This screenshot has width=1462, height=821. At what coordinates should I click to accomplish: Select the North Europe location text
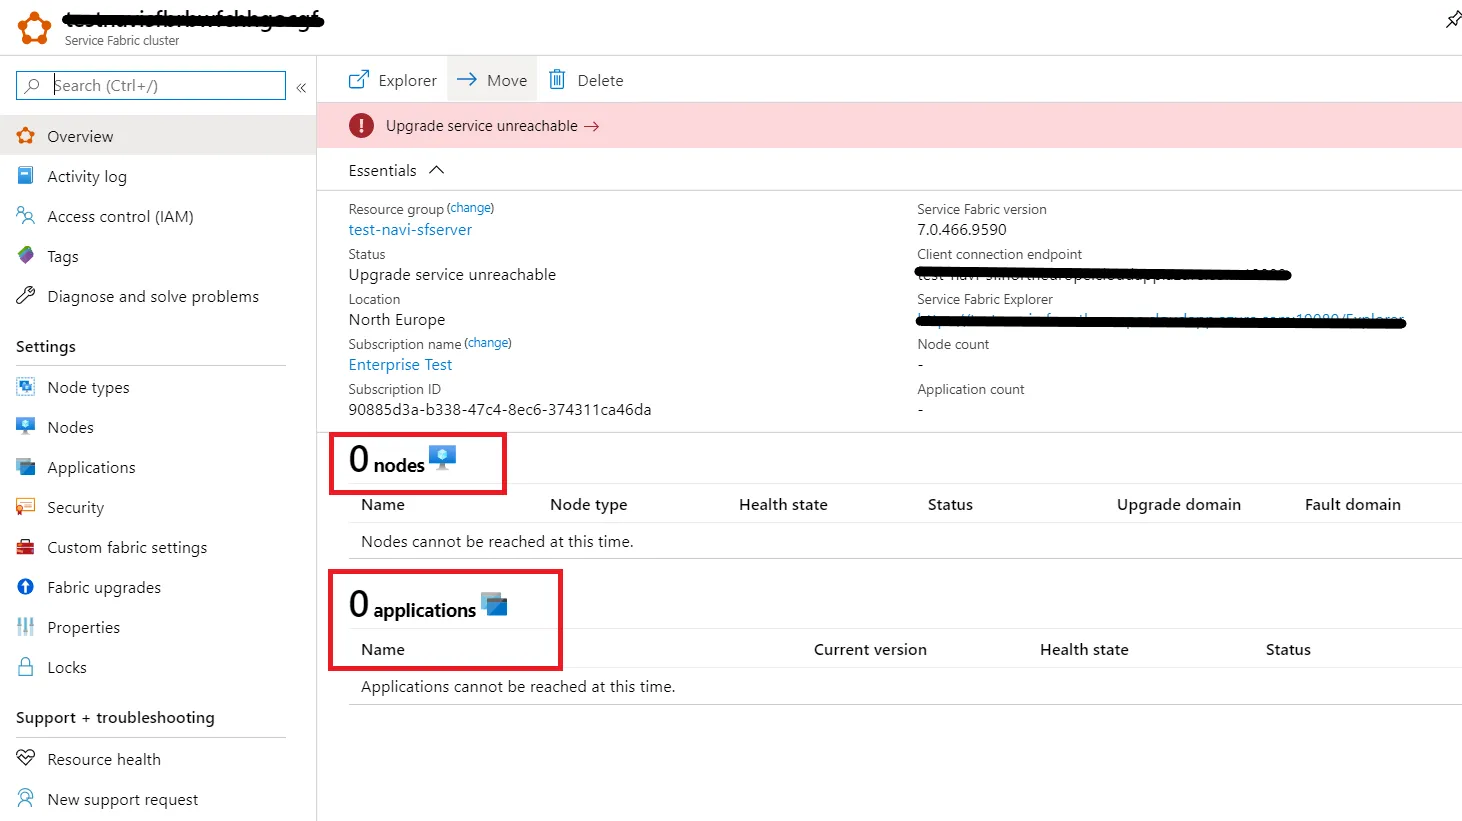tap(397, 320)
